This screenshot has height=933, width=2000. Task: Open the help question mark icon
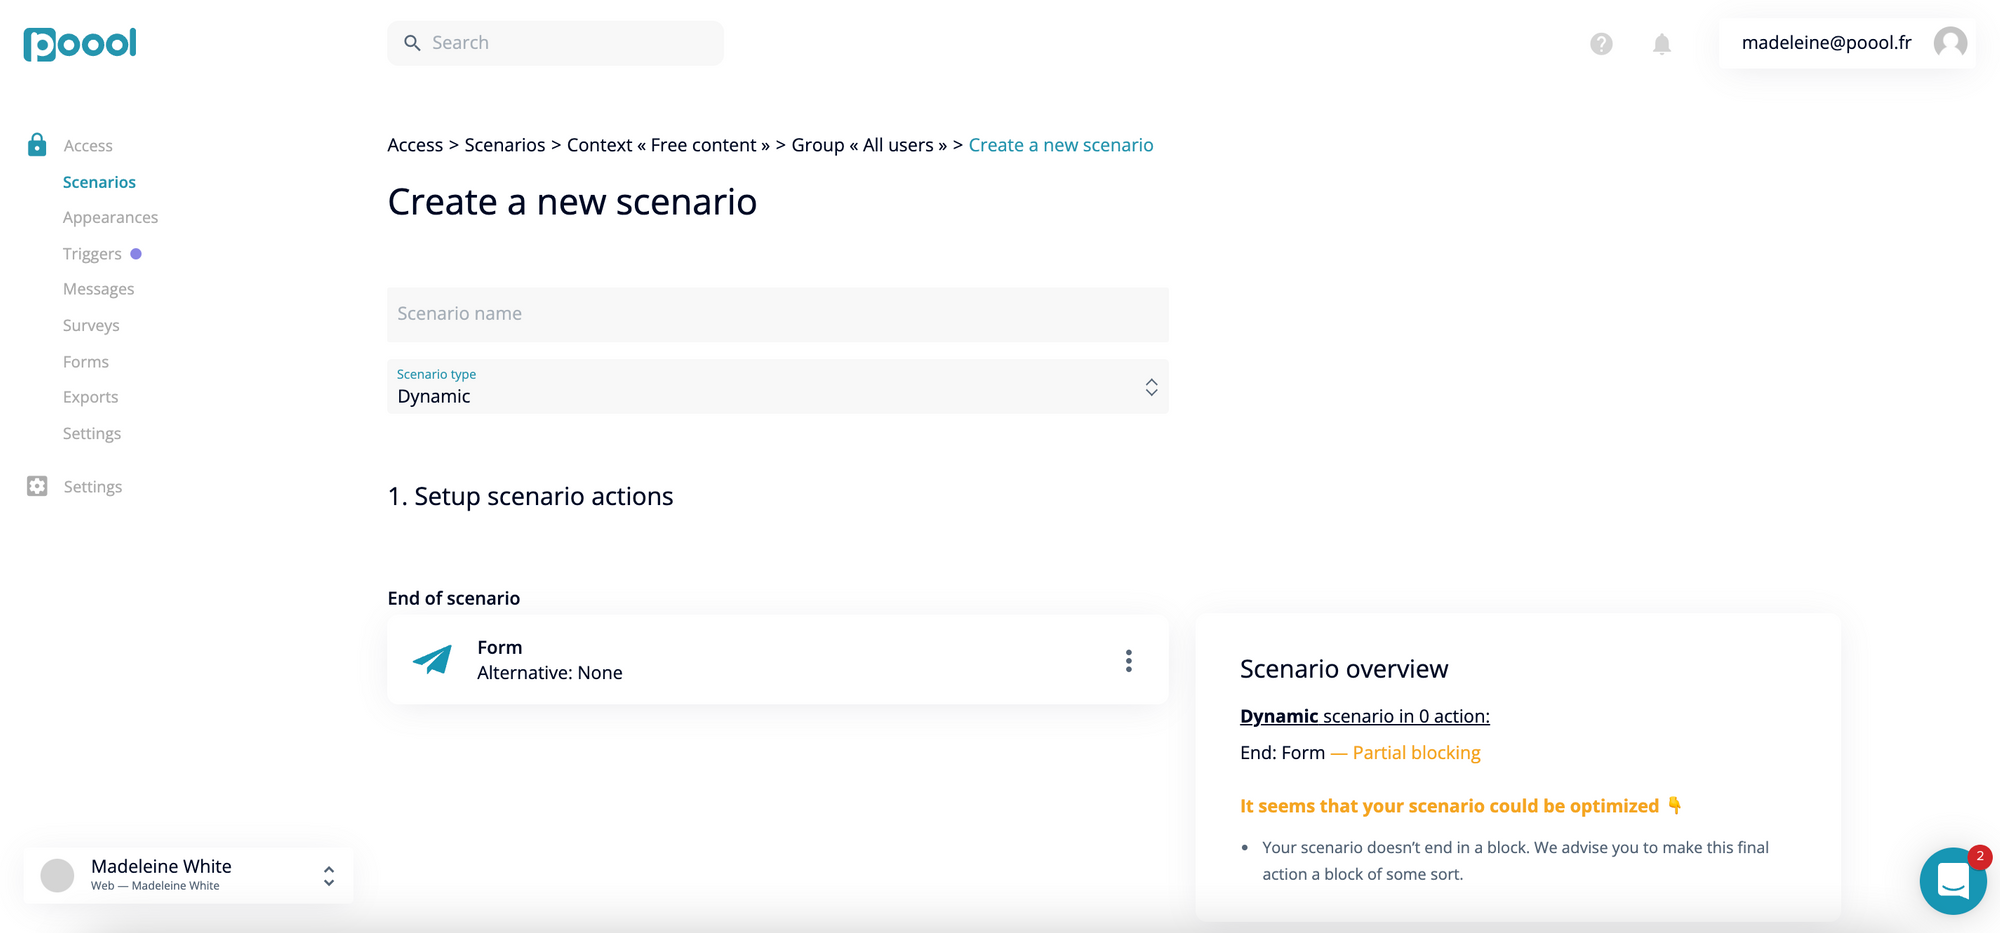pos(1600,43)
